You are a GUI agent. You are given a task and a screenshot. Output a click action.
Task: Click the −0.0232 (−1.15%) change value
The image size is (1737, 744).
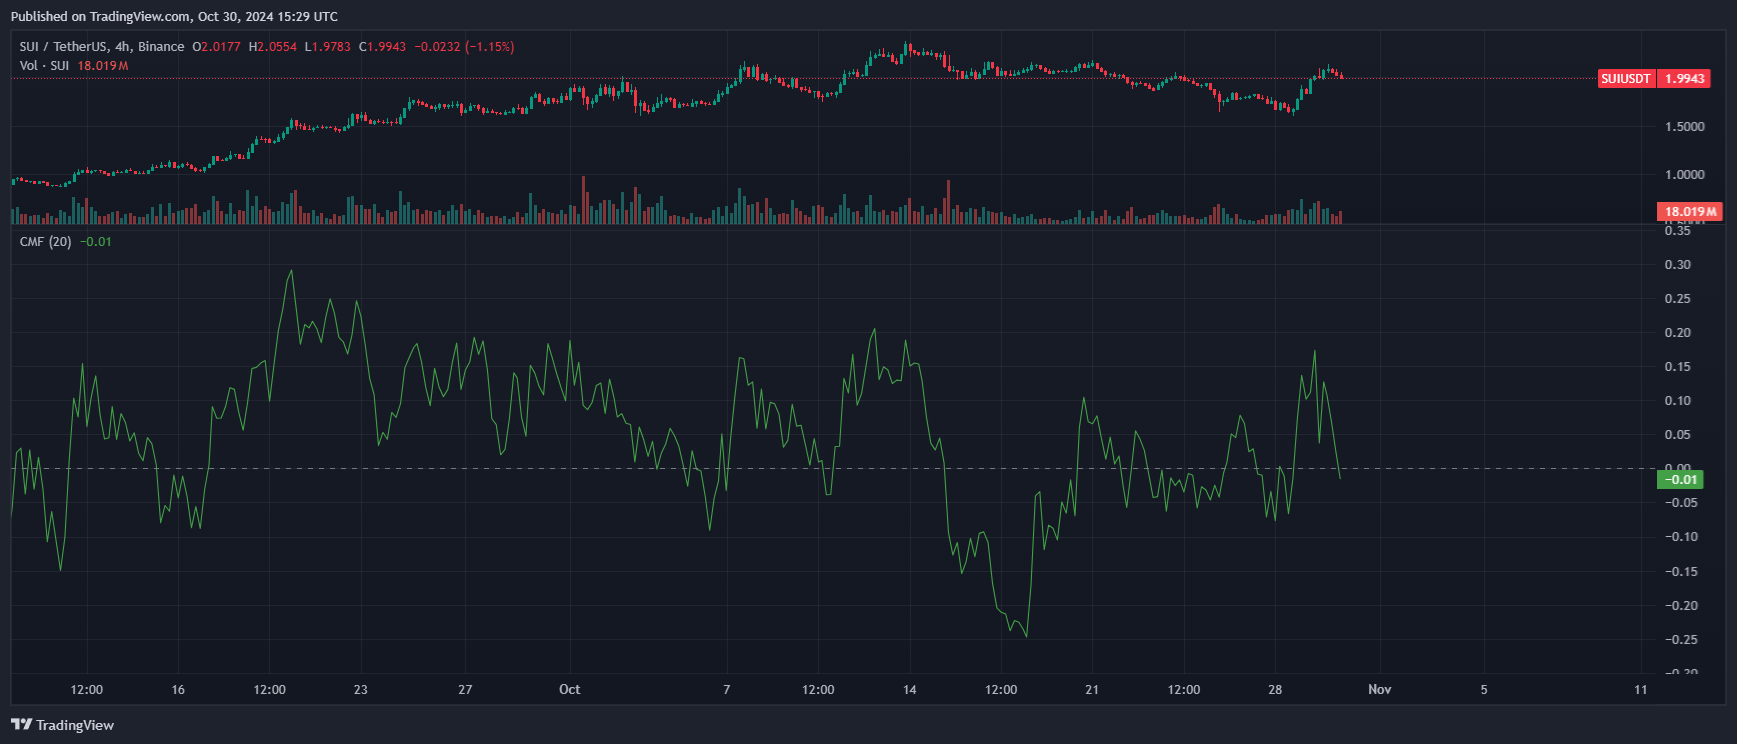(x=465, y=47)
